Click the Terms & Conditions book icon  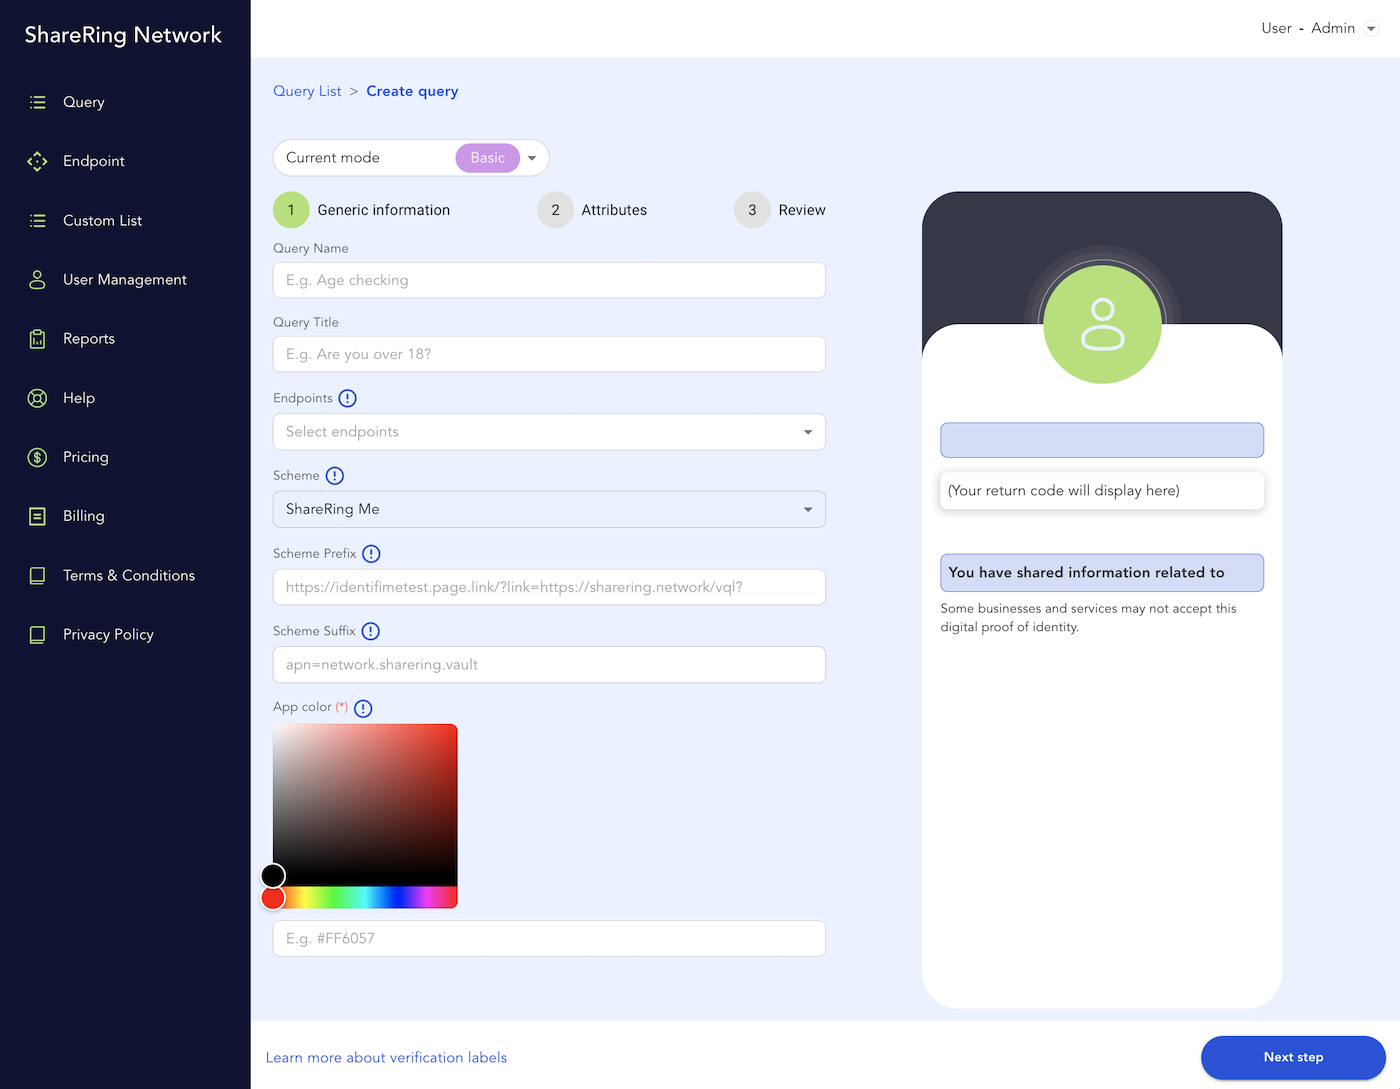pos(38,576)
